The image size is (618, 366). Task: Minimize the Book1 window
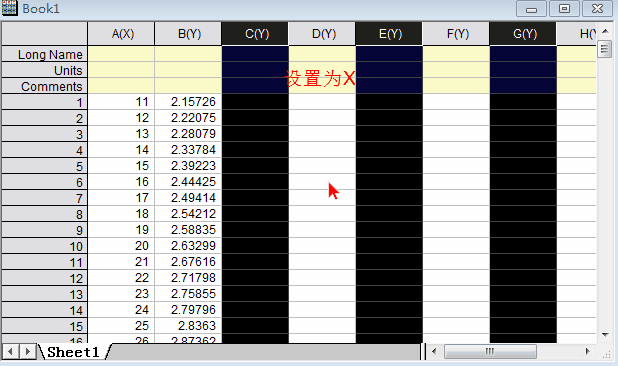531,9
